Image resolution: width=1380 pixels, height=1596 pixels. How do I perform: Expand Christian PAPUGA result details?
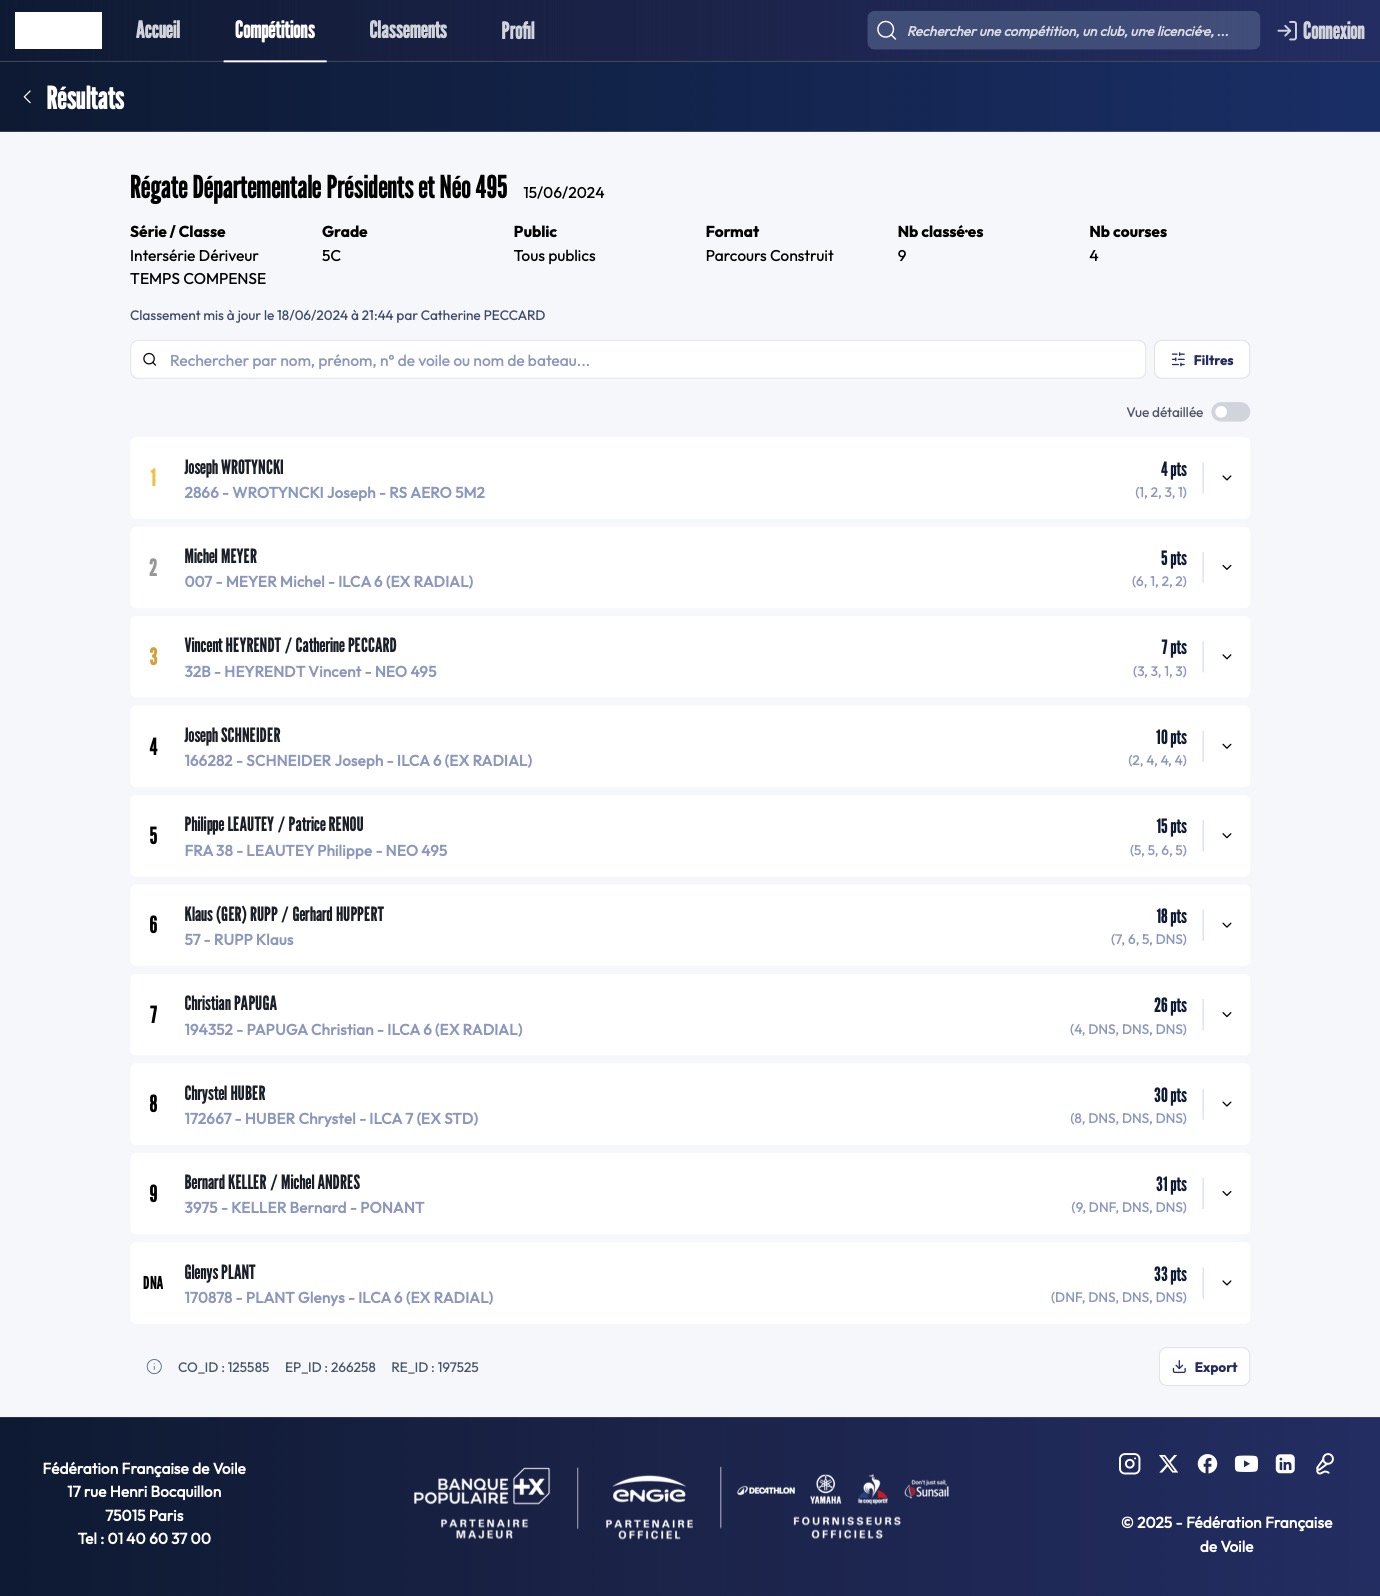pyautogui.click(x=1226, y=1015)
